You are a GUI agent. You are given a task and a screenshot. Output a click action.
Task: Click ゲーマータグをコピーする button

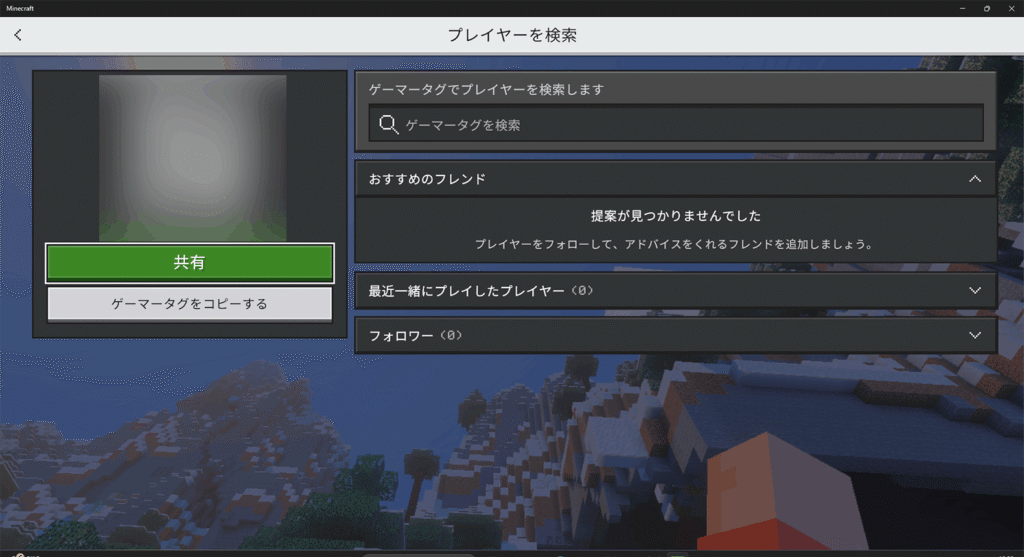pyautogui.click(x=189, y=304)
